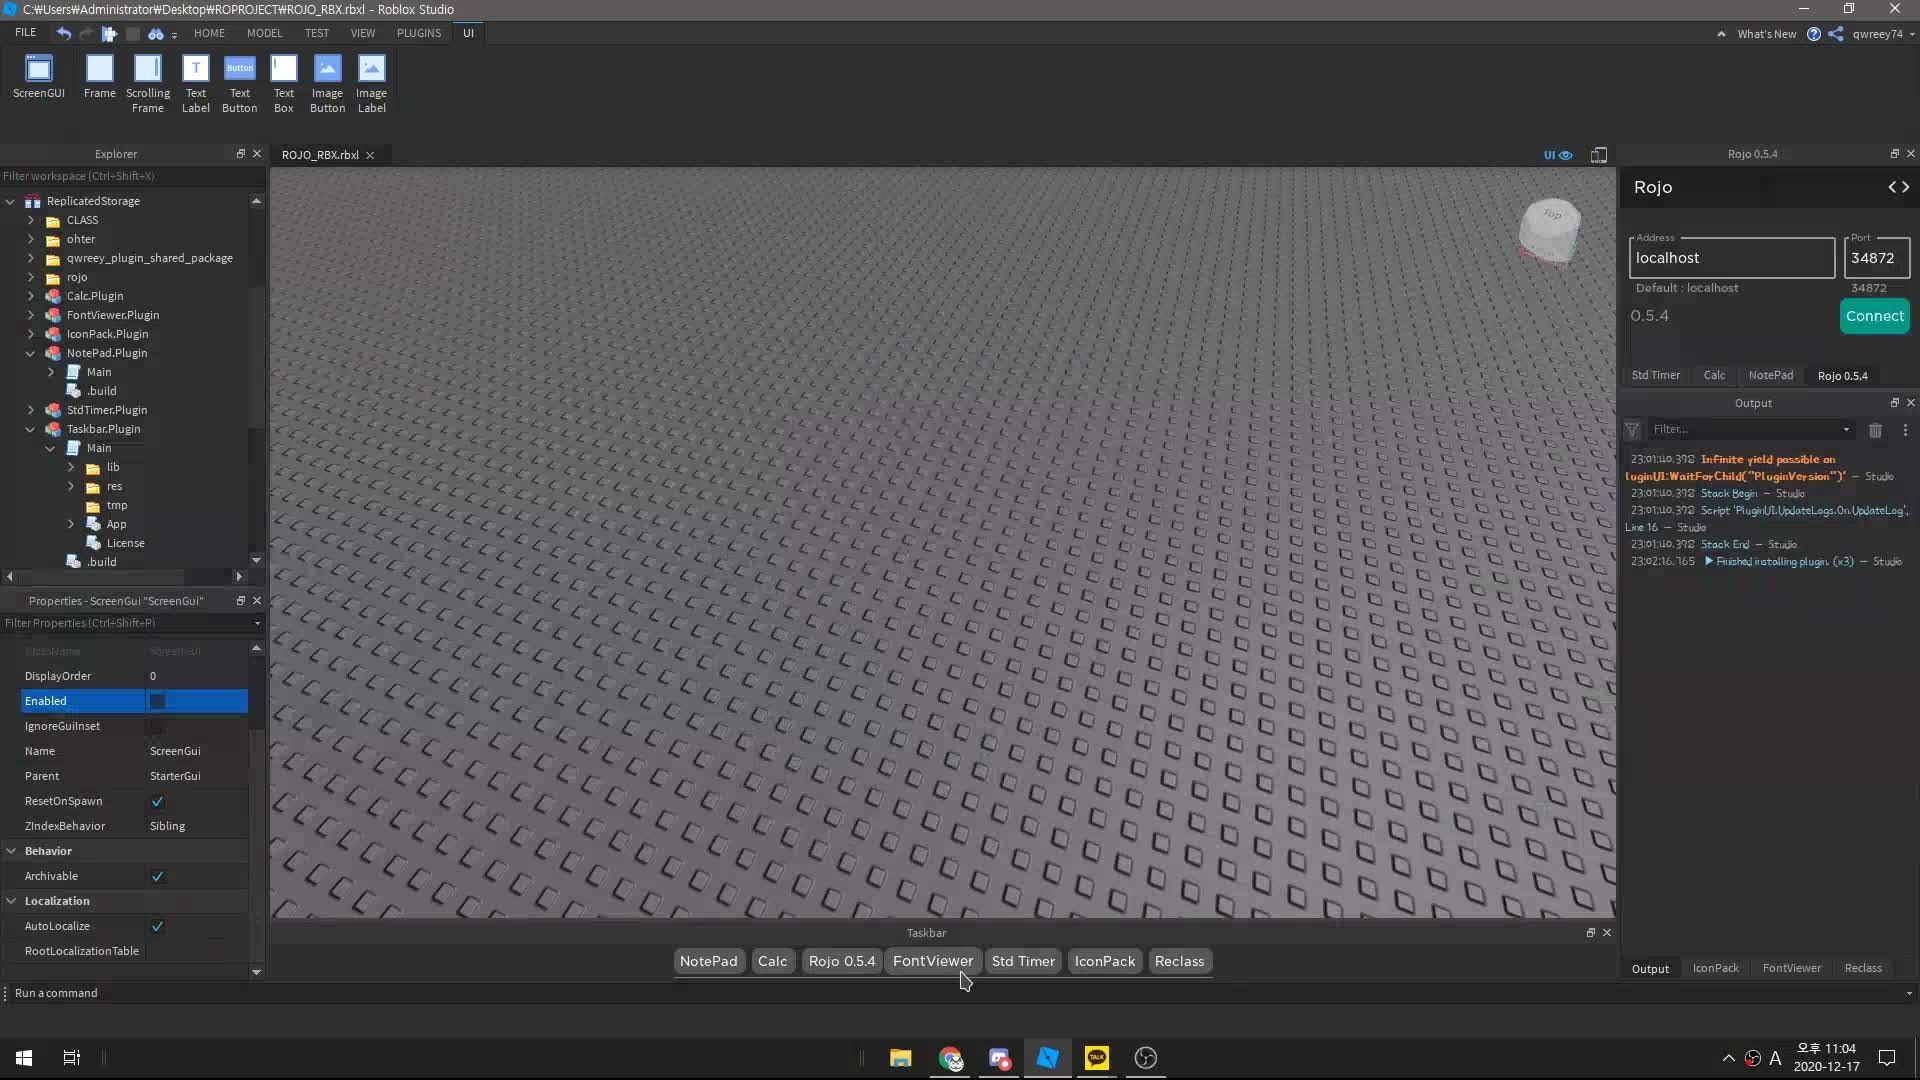The height and width of the screenshot is (1080, 1920).
Task: Insert a ScreenGUI from the UI ribbon
Action: tap(39, 77)
